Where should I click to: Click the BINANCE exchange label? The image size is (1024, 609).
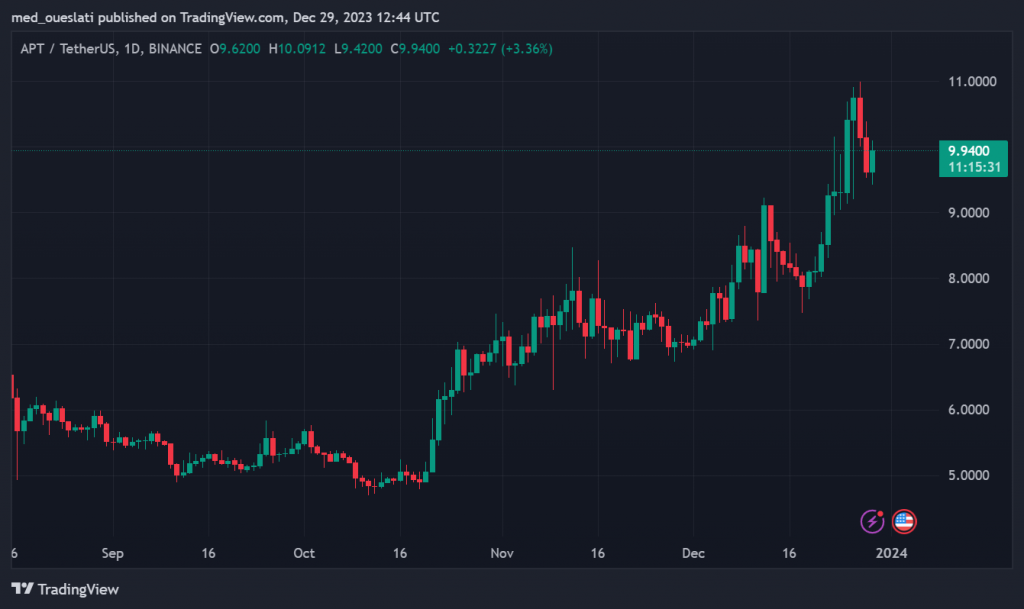click(x=173, y=48)
